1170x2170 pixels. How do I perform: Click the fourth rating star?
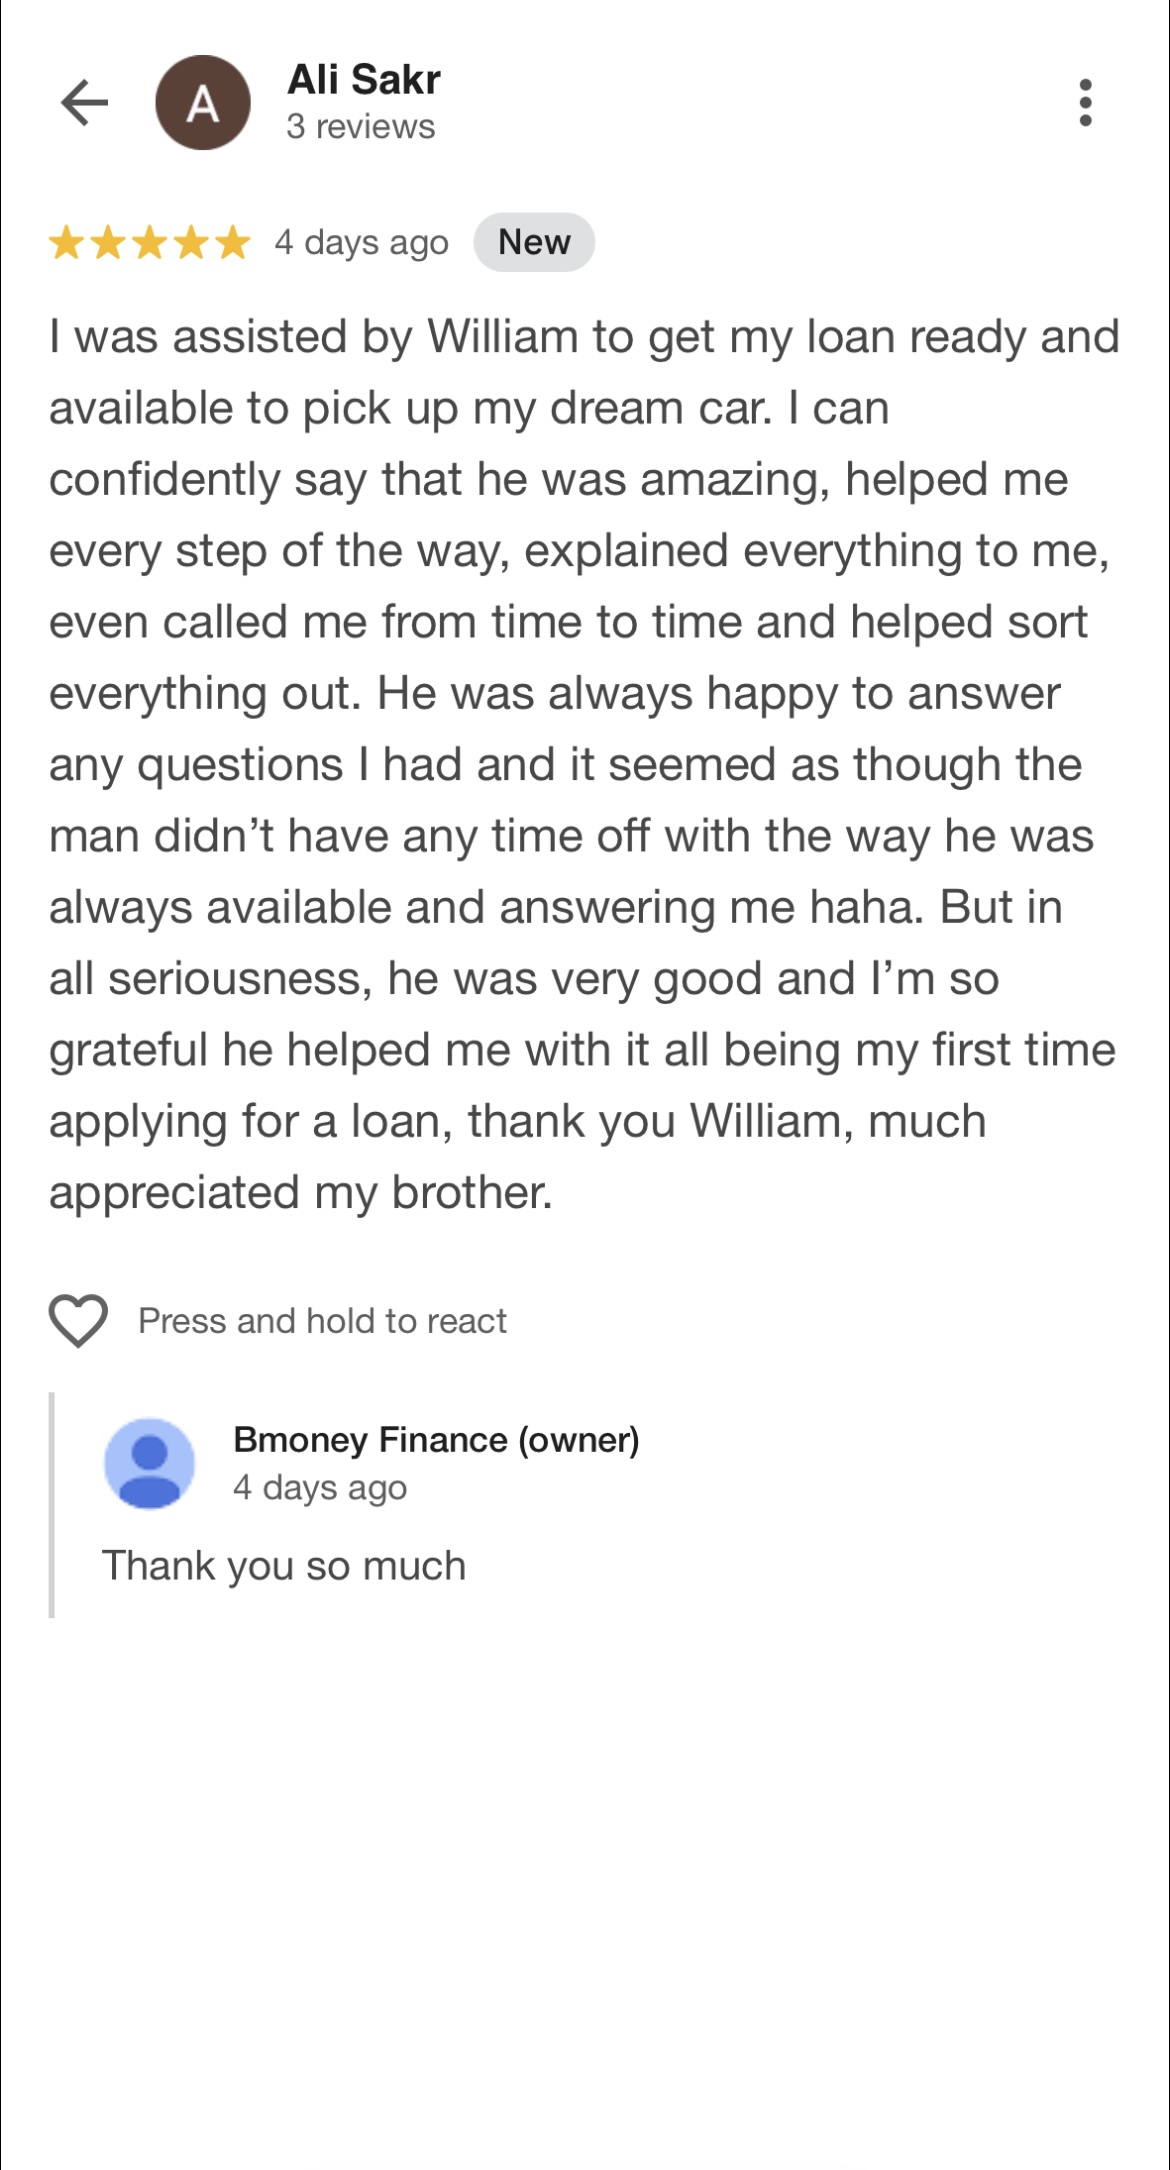pyautogui.click(x=190, y=242)
